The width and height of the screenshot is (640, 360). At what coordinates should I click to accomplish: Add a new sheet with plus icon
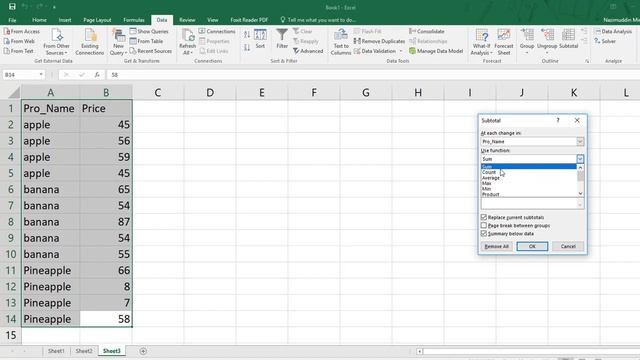pyautogui.click(x=143, y=351)
